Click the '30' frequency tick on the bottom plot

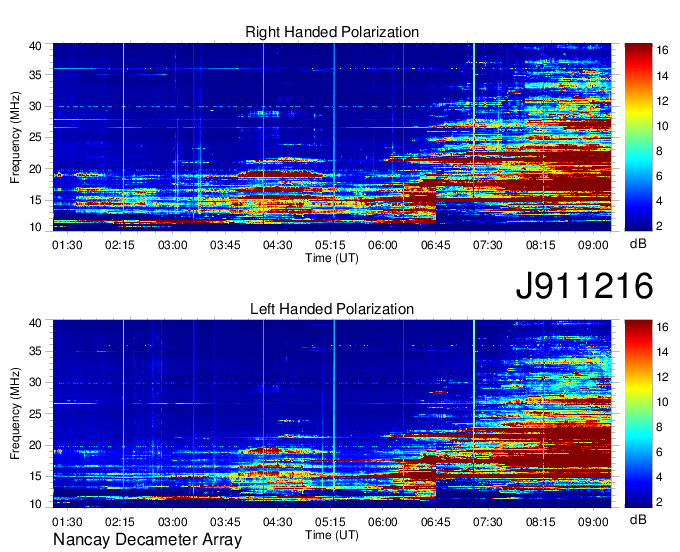coord(36,382)
